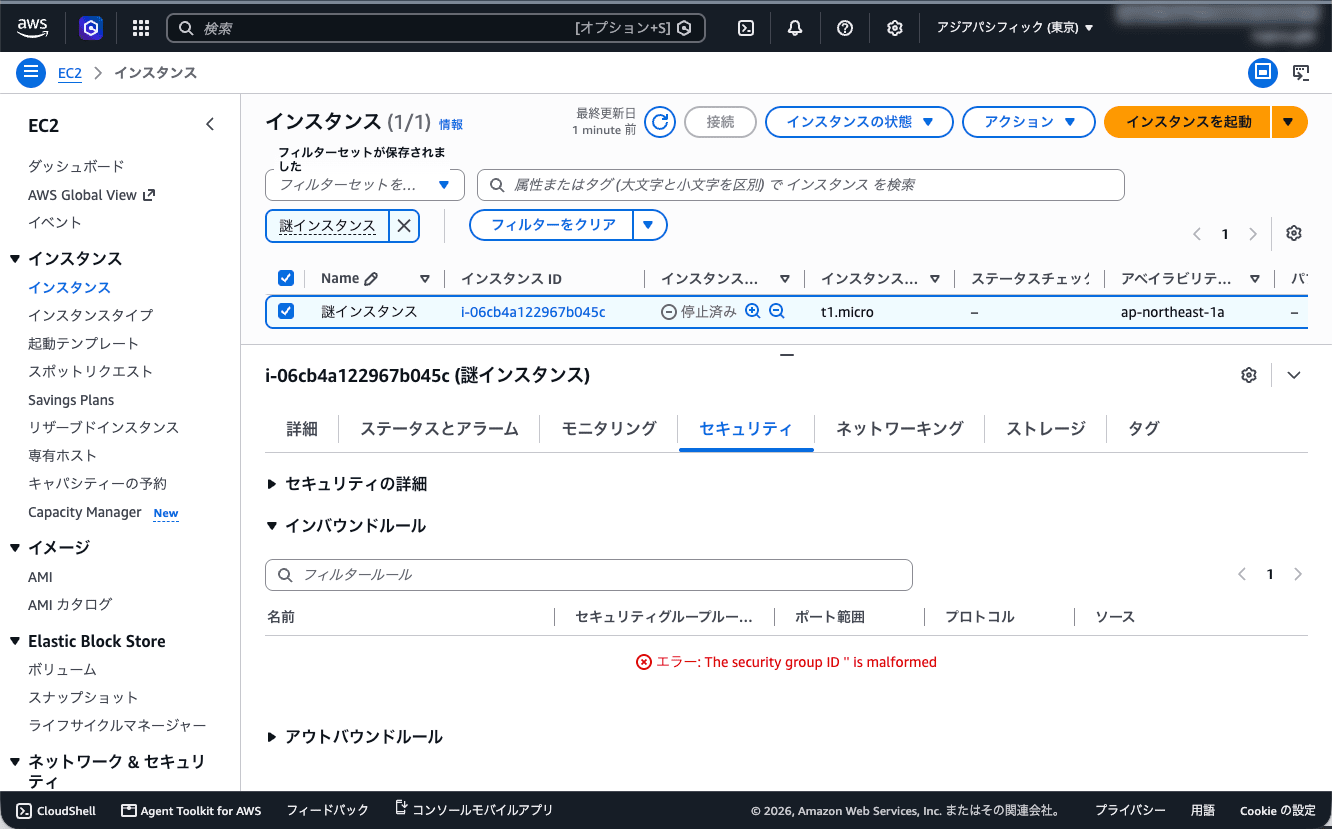Switch to the 詳細 tab
This screenshot has height=829, width=1332.
(x=302, y=429)
